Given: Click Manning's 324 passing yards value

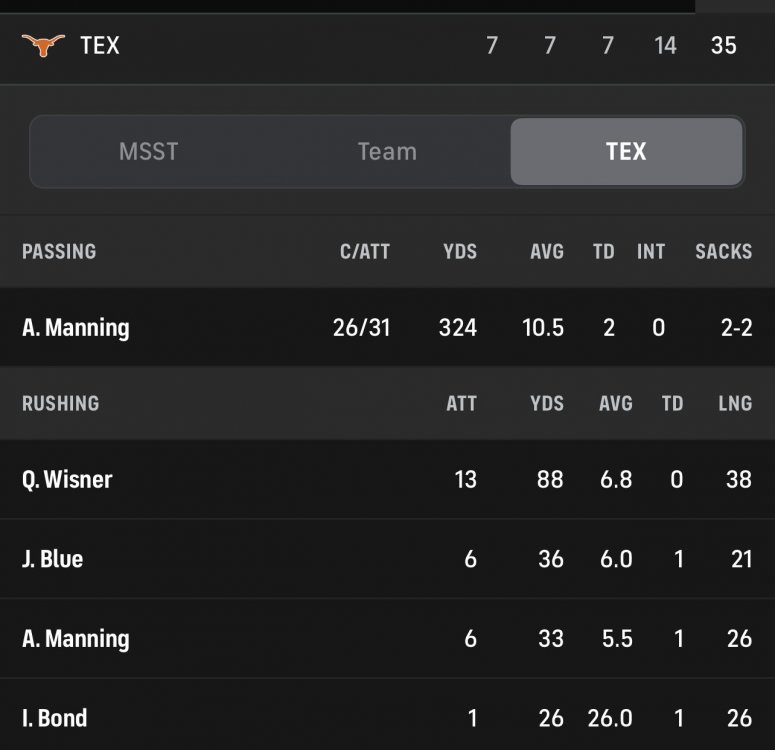Looking at the screenshot, I should [x=457, y=328].
